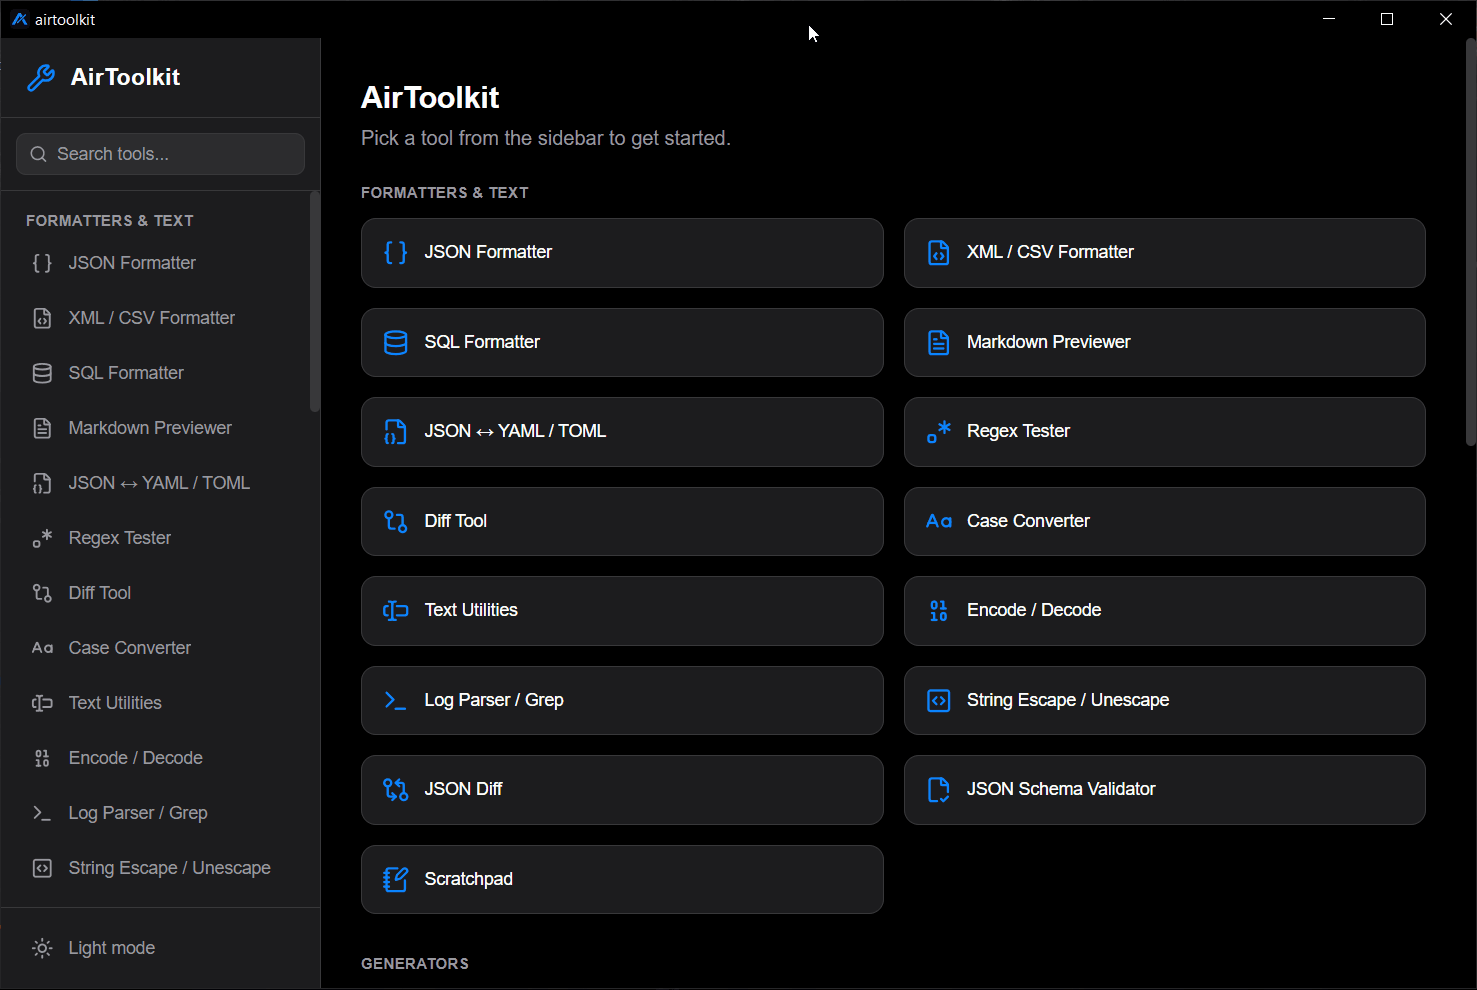Switch to Light mode

coord(160,948)
